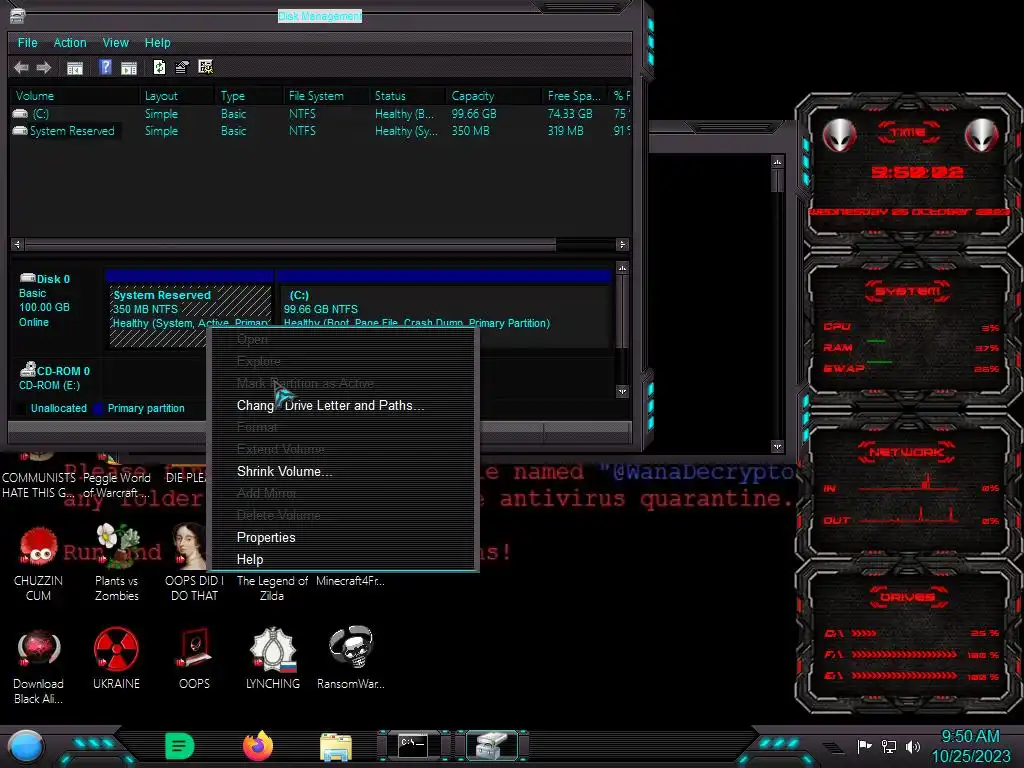
Task: Sort by the File System column header
Action: [x=327, y=96]
